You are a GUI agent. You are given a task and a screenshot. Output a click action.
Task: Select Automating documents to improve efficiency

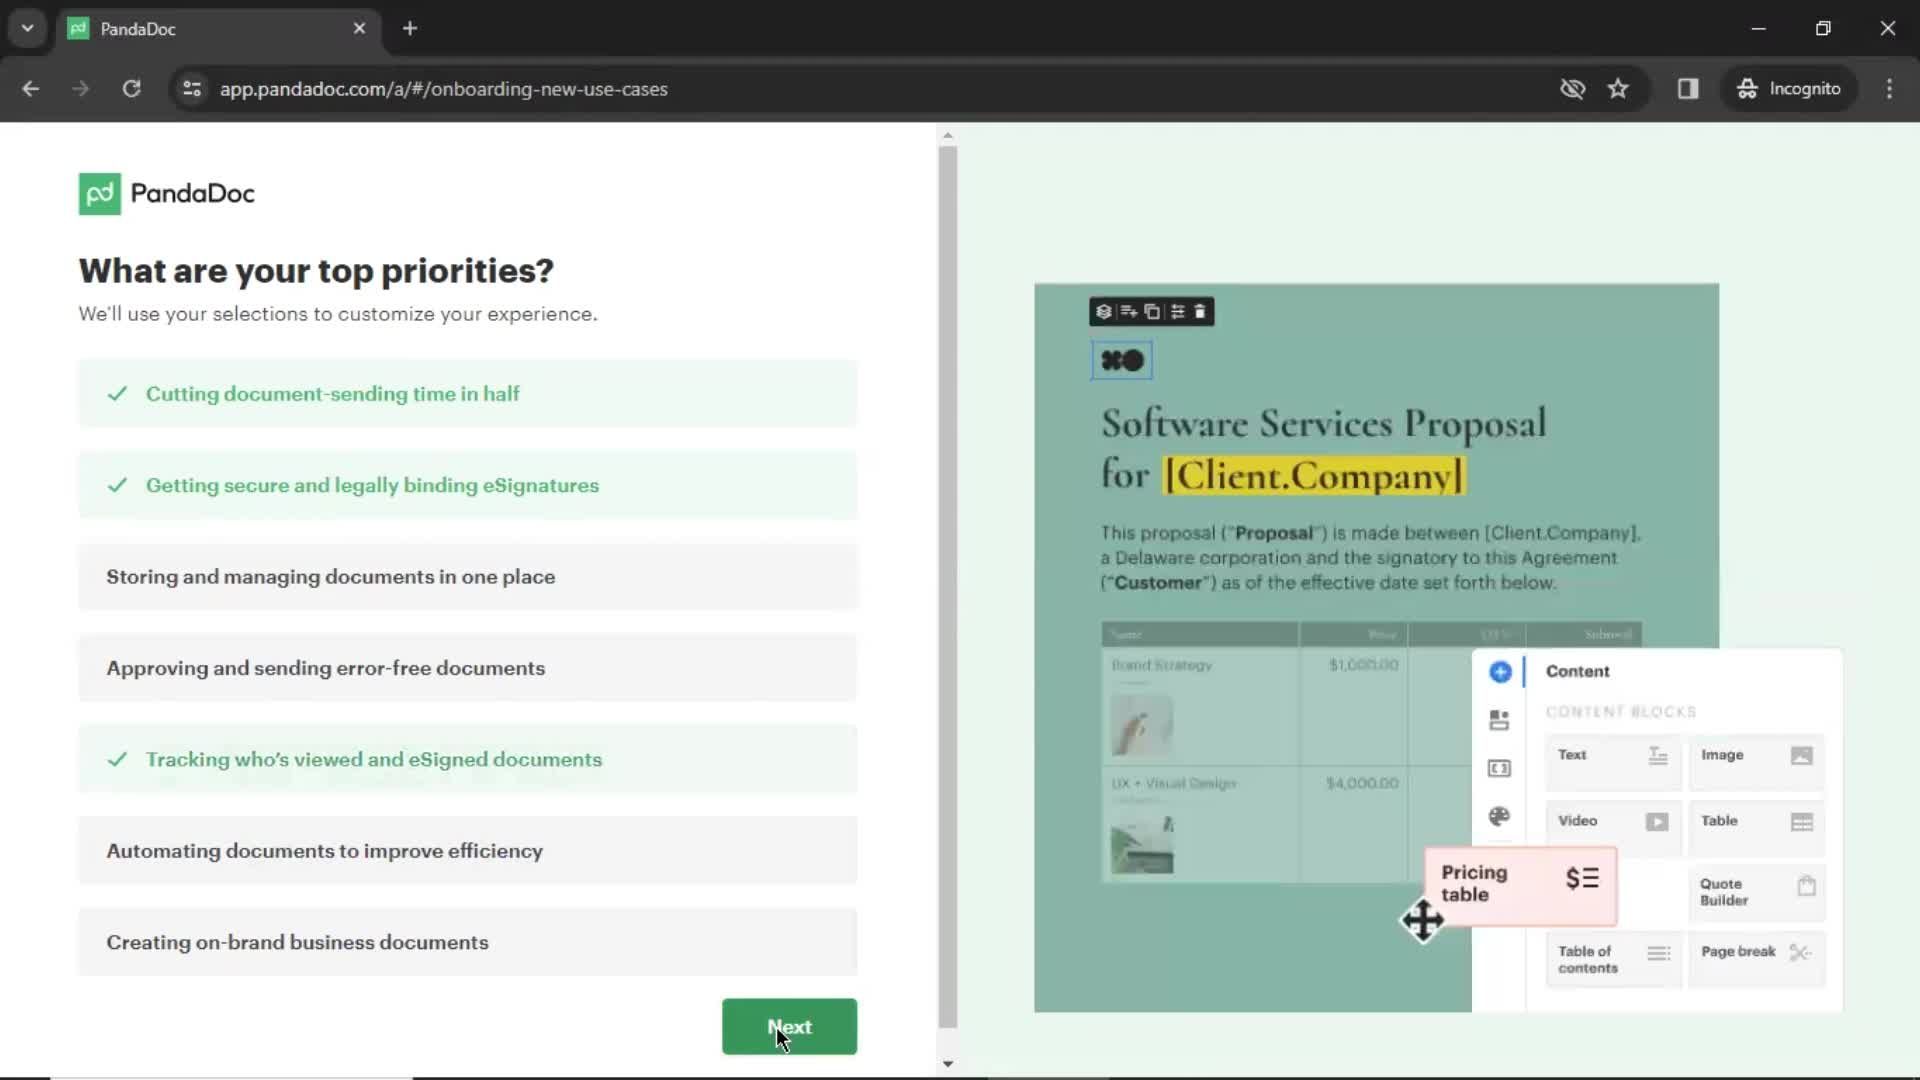point(468,851)
